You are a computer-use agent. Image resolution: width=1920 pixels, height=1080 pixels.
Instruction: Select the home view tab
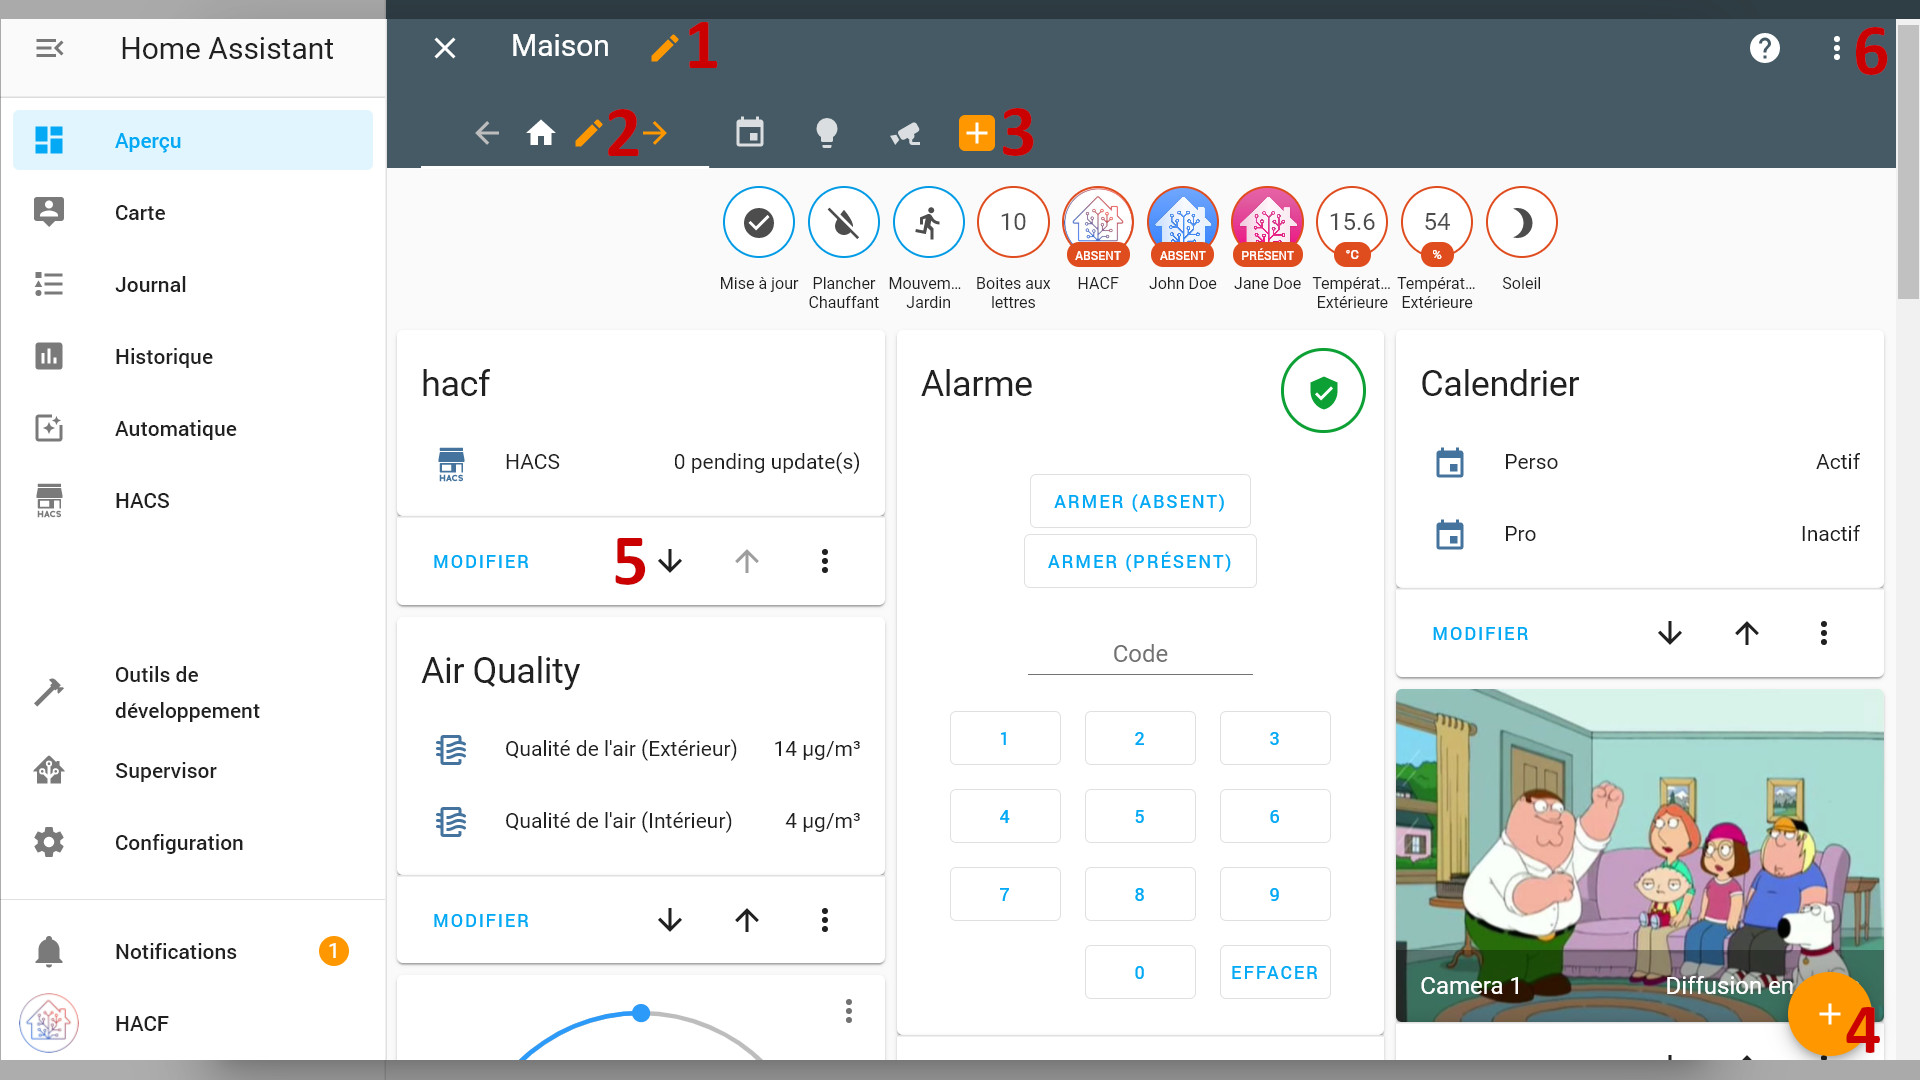tap(541, 133)
